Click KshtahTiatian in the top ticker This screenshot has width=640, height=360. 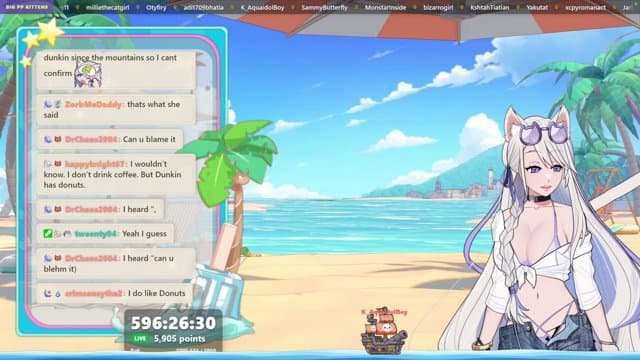tap(489, 7)
